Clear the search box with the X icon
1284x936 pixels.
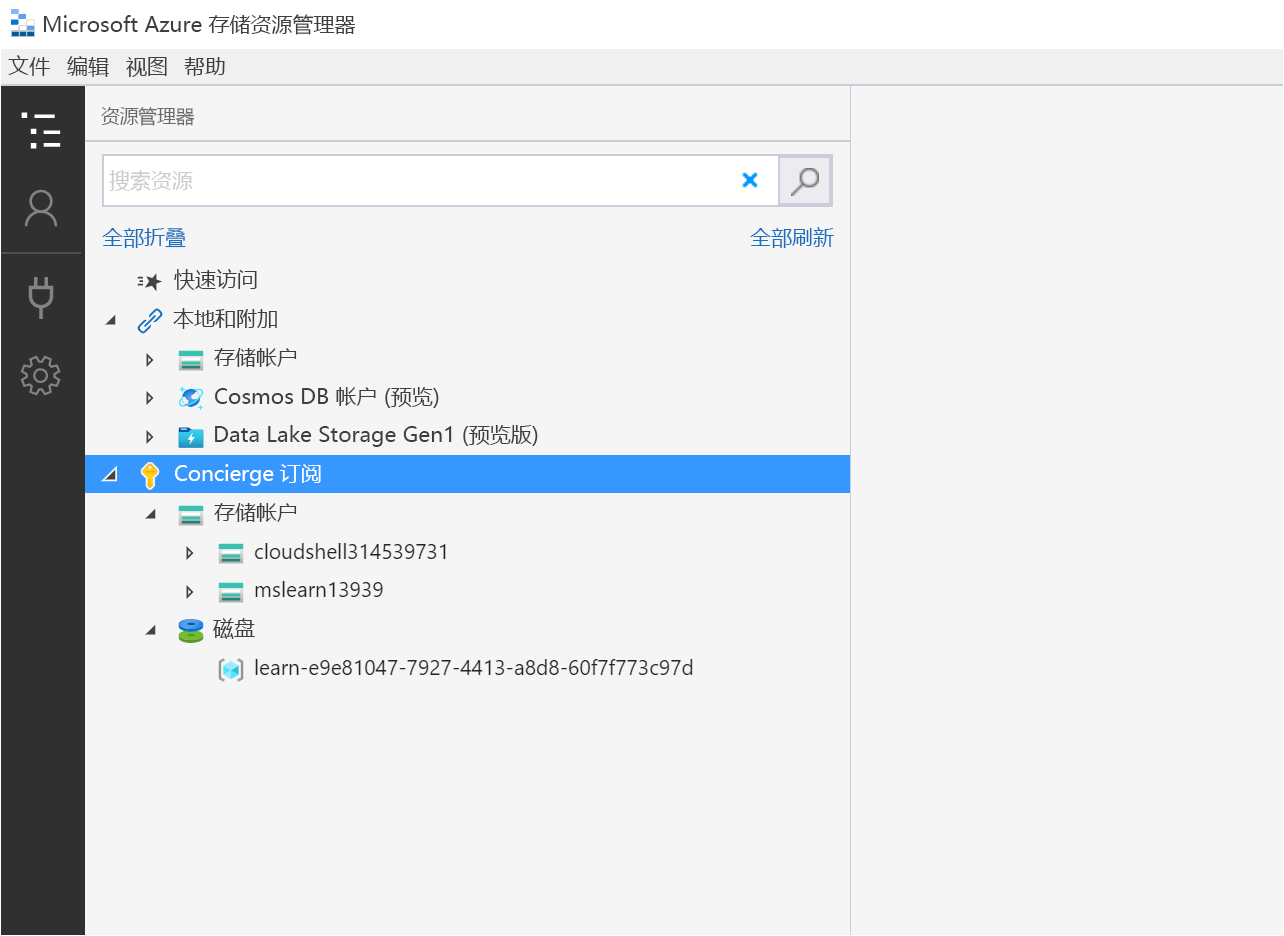click(750, 180)
